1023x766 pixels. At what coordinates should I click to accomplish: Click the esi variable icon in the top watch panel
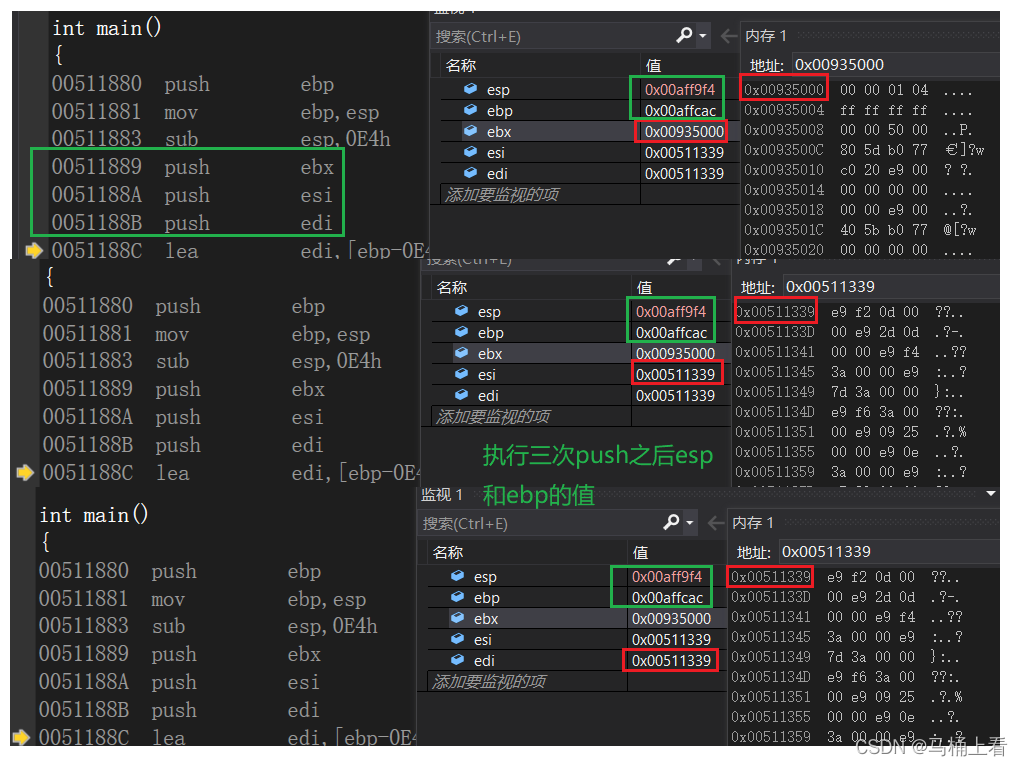470,151
